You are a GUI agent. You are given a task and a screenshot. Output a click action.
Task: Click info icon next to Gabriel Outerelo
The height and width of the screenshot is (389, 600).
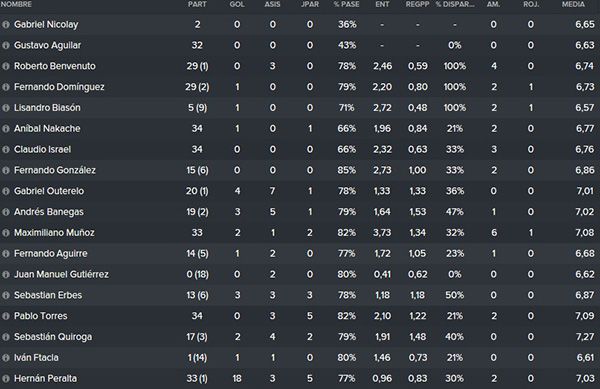(x=6, y=191)
